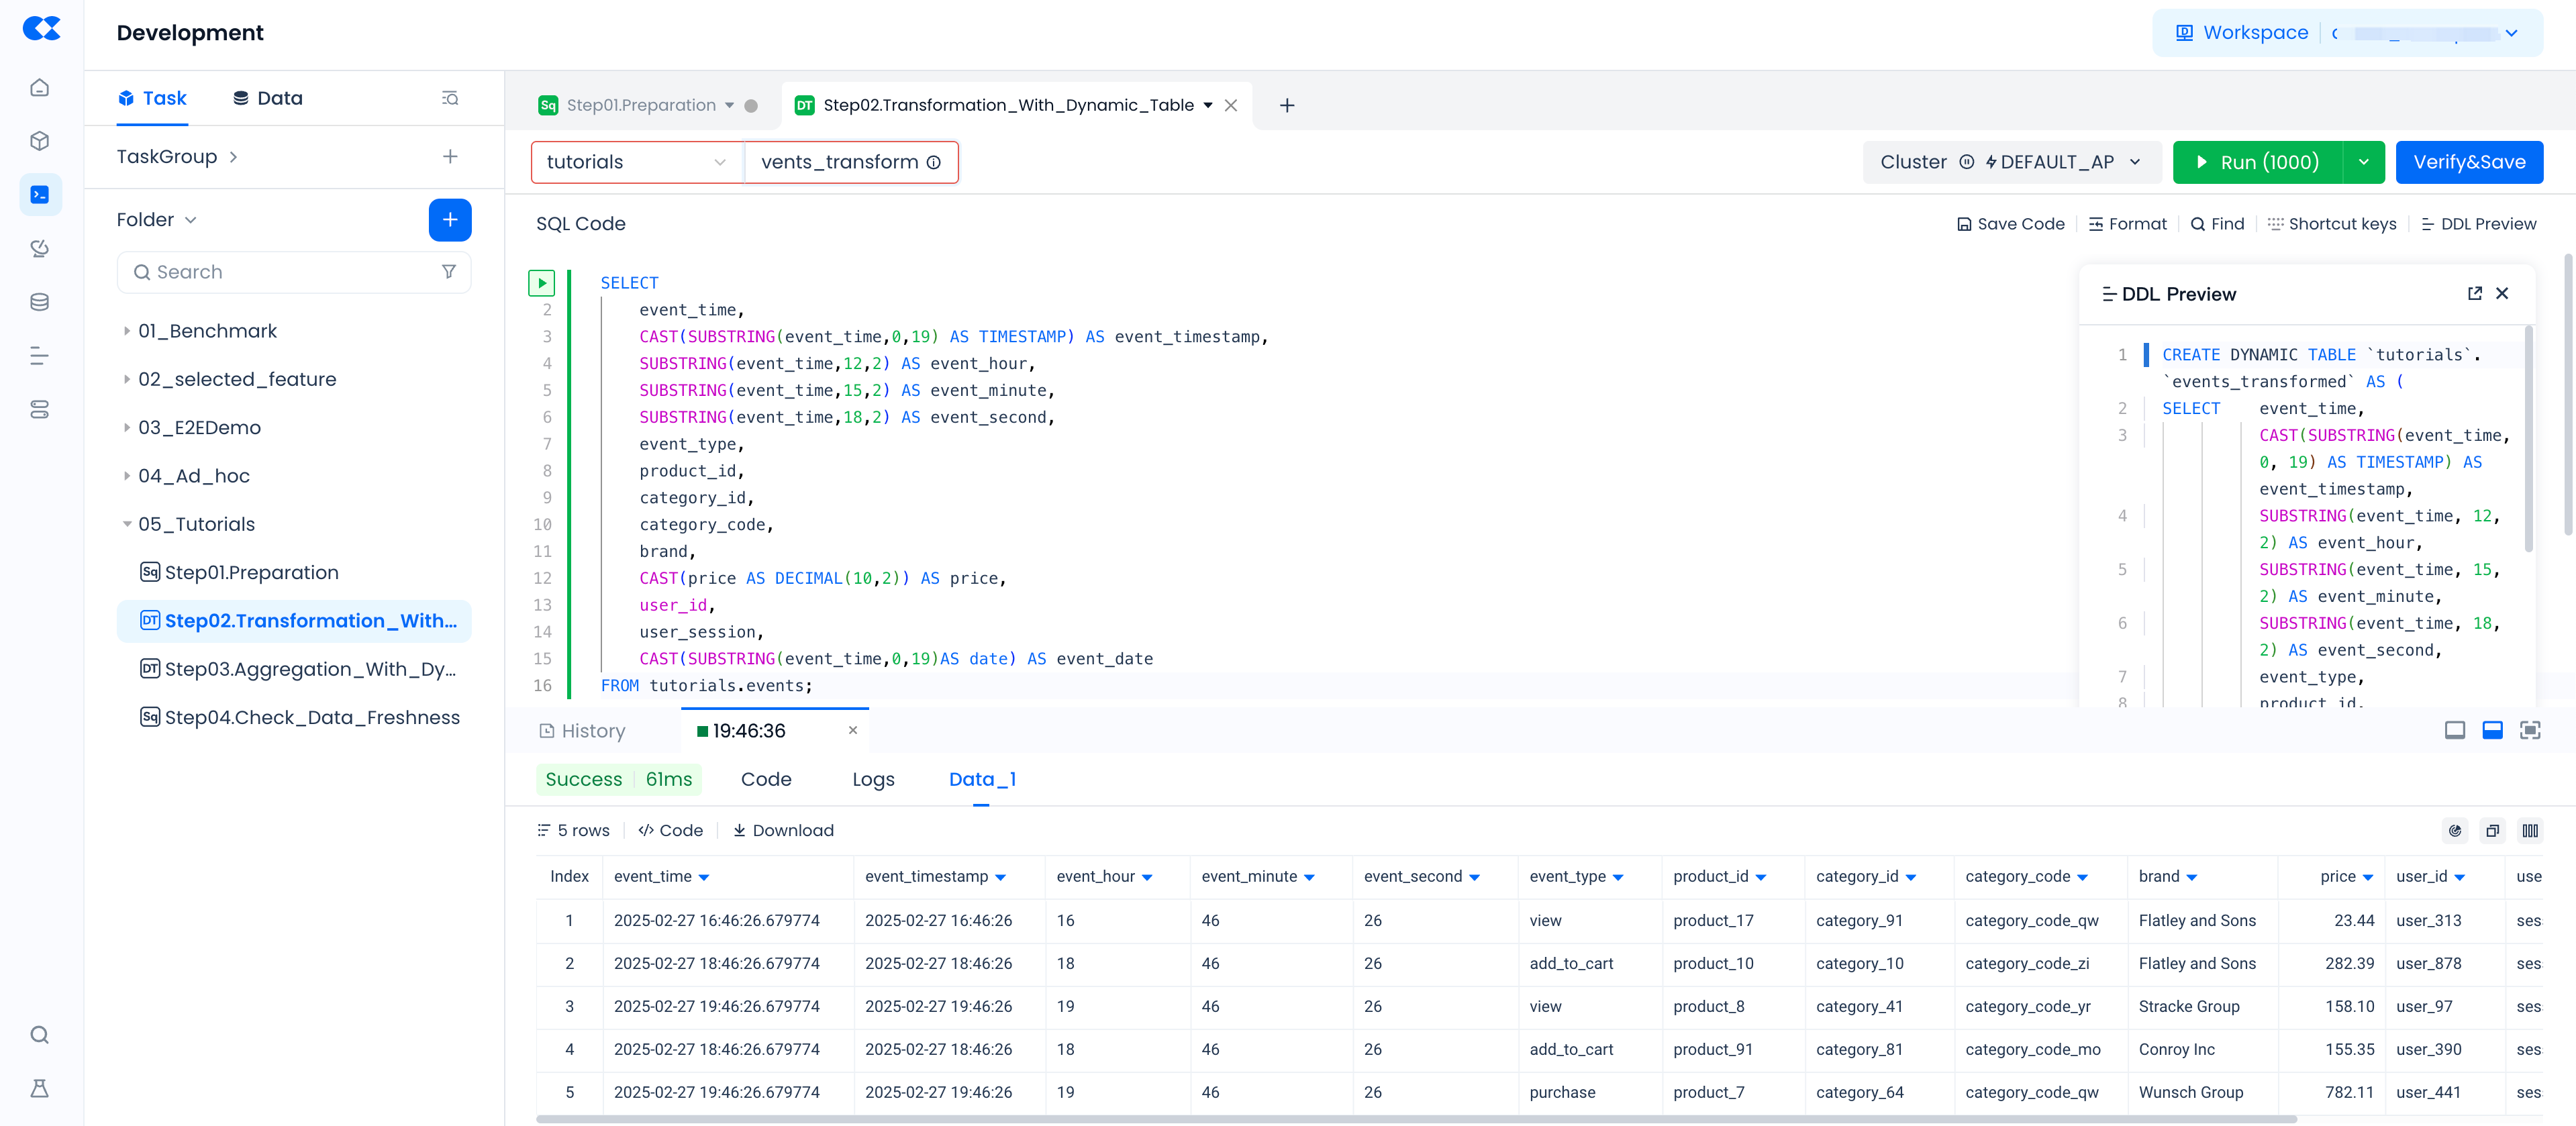Image resolution: width=2576 pixels, height=1126 pixels.
Task: Open Run options dropdown arrow
Action: [x=2364, y=162]
